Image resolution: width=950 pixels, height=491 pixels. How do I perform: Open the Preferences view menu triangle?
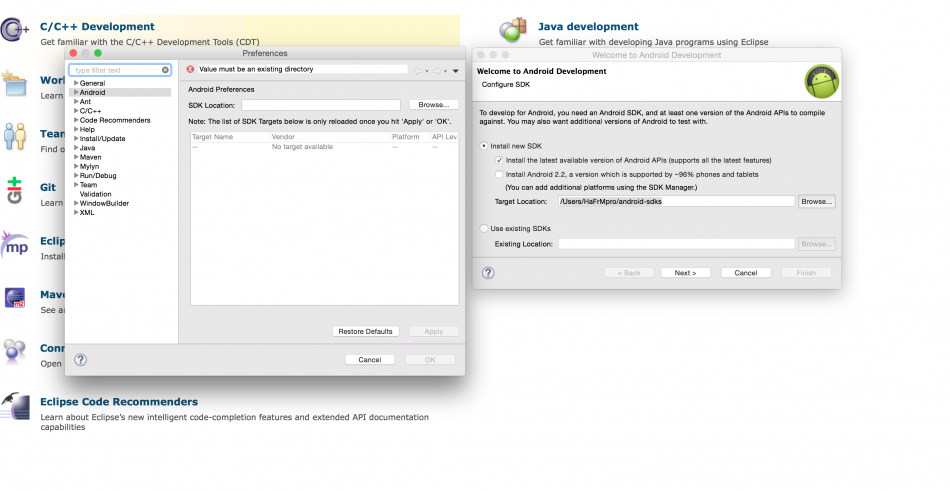tap(456, 71)
